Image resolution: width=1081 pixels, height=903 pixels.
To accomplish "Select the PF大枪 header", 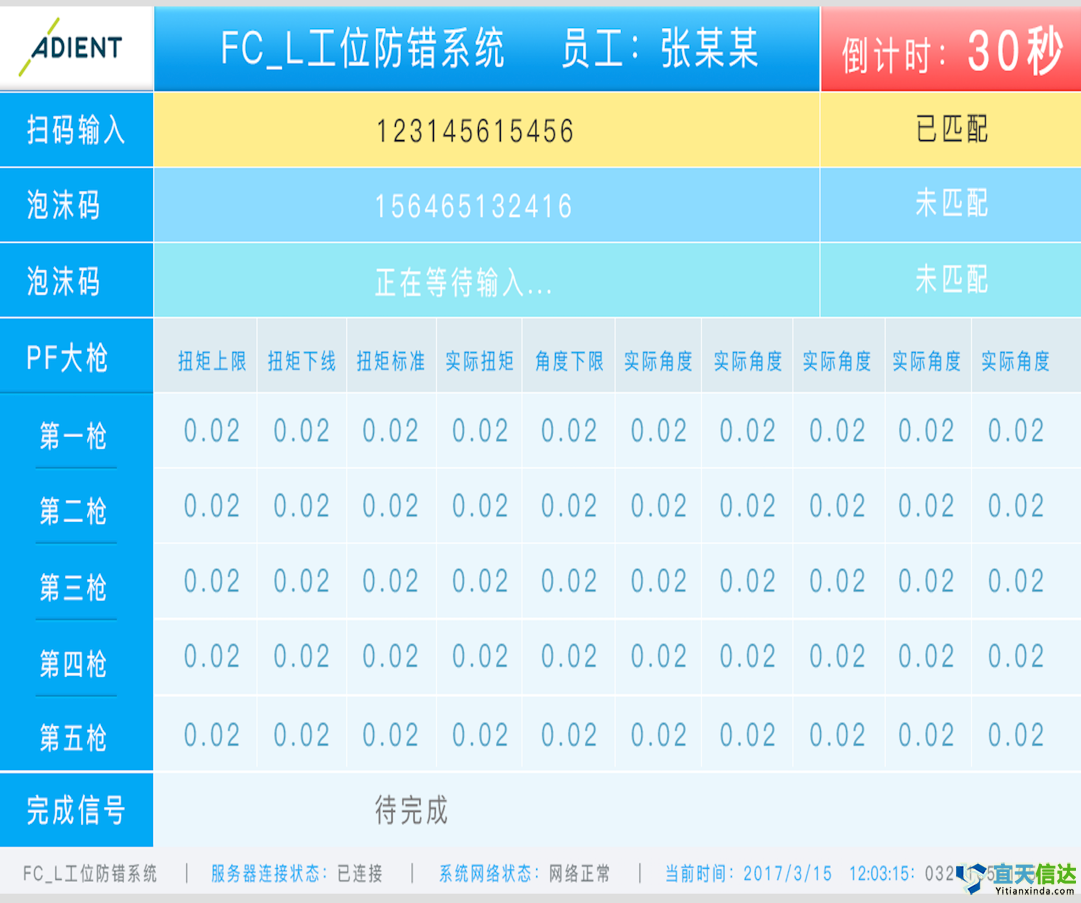I will pos(76,358).
